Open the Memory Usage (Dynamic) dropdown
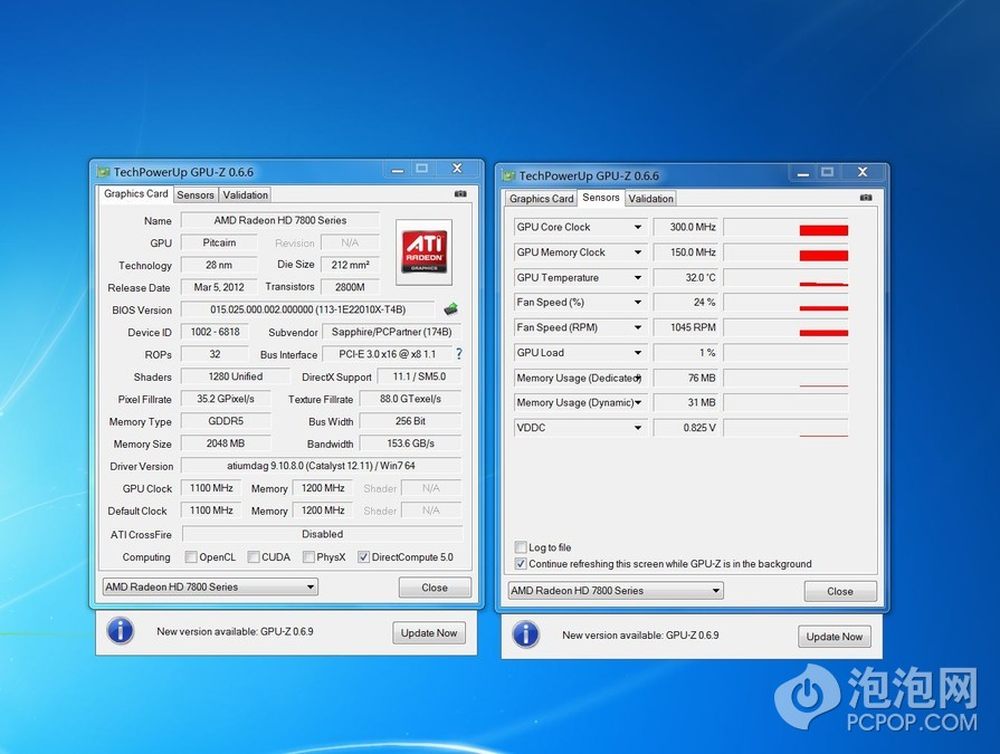The height and width of the screenshot is (754, 1000). (637, 403)
